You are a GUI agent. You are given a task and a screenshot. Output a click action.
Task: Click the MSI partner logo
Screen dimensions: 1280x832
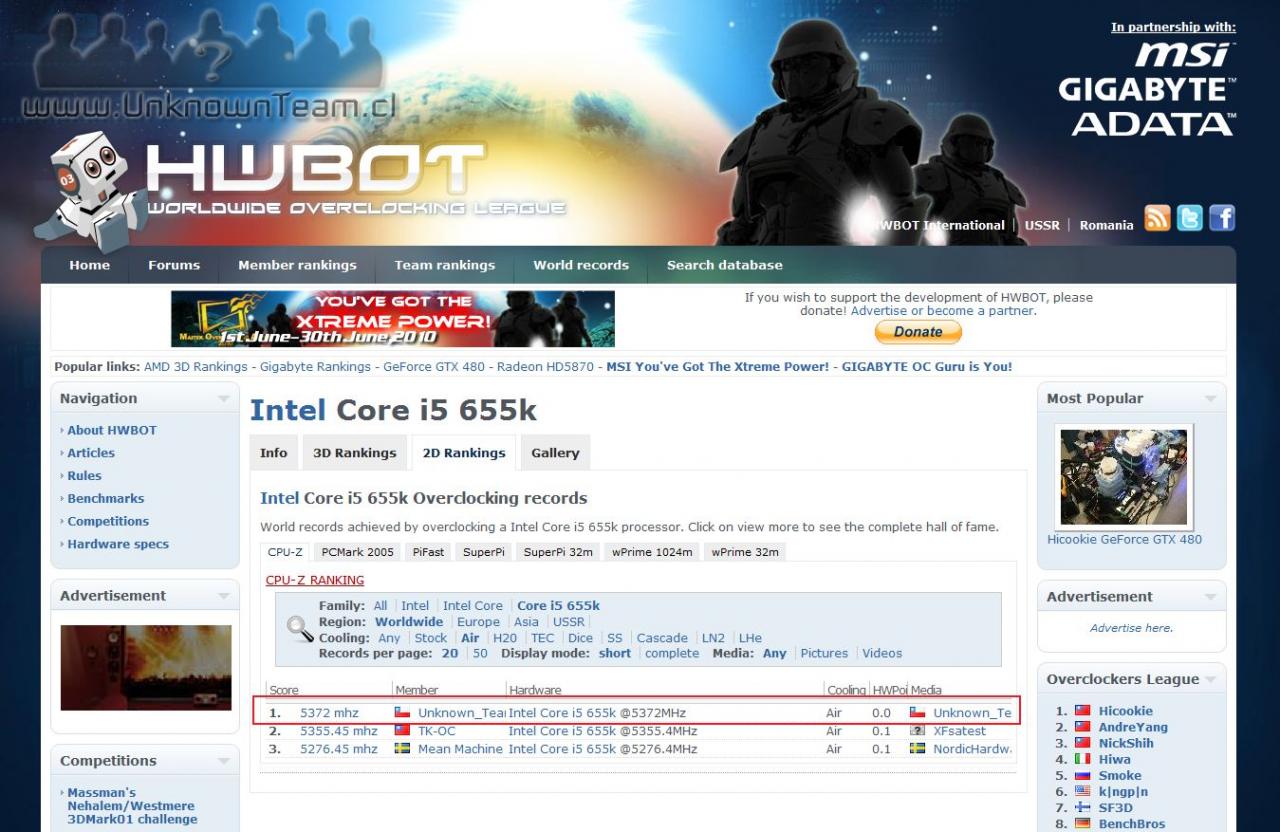pos(1186,54)
